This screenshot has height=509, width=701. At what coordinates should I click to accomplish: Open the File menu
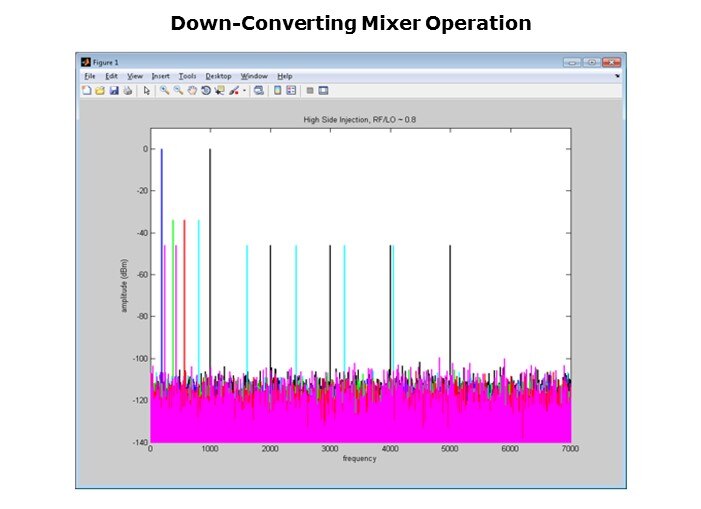[89, 76]
